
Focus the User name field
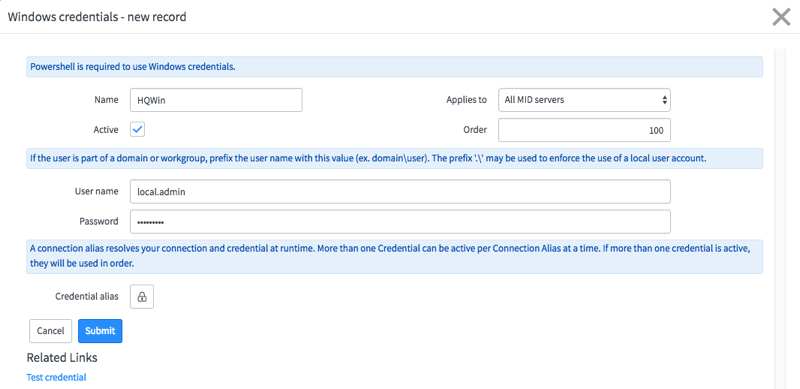pyautogui.click(x=400, y=191)
